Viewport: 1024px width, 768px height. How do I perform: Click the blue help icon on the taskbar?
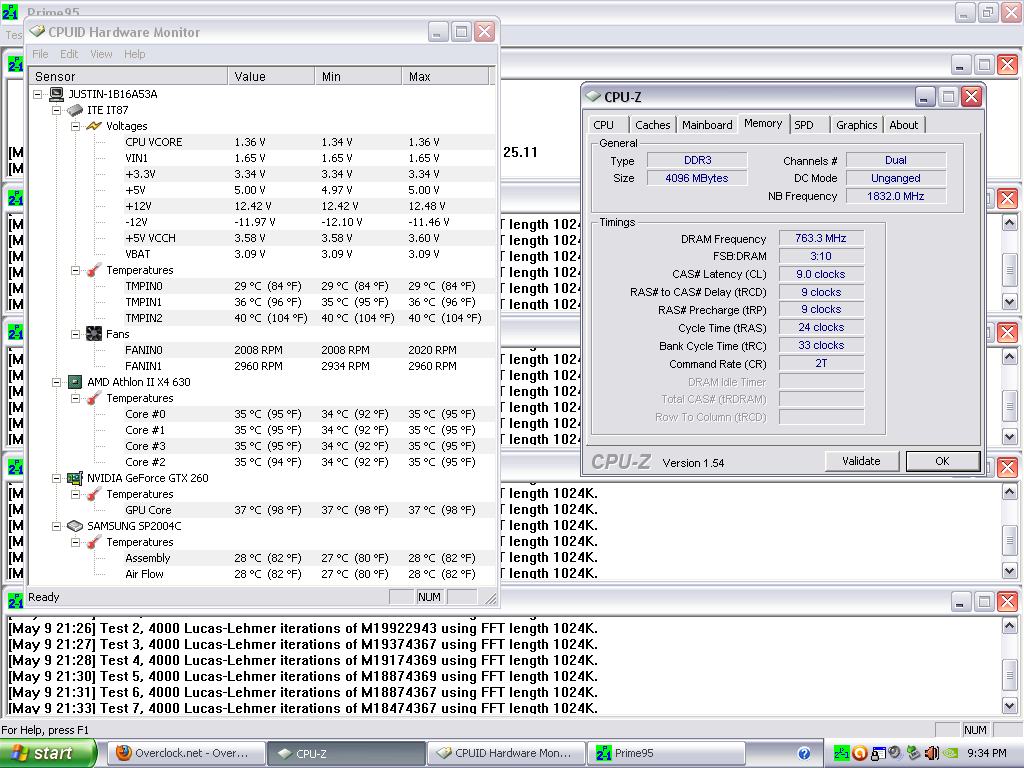pyautogui.click(x=804, y=753)
